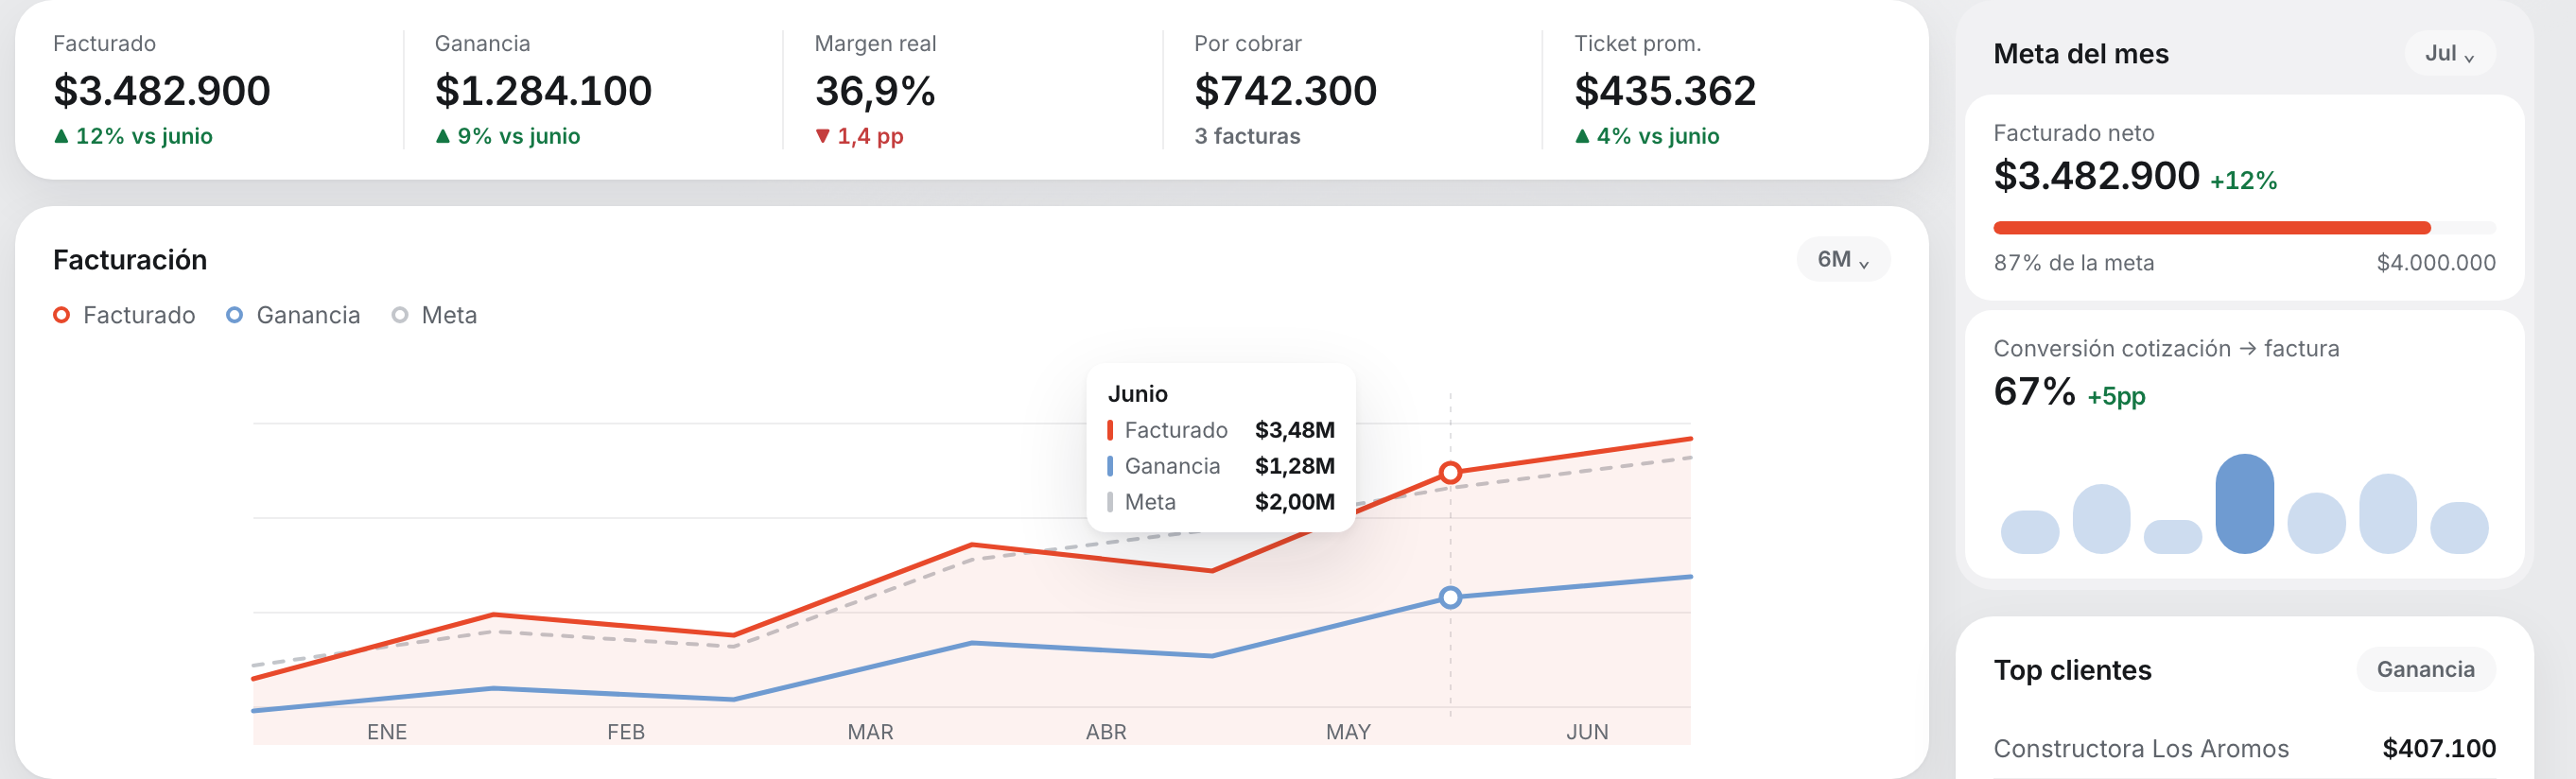Click the JUN axis label
Image resolution: width=2576 pixels, height=779 pixels.
[1587, 732]
